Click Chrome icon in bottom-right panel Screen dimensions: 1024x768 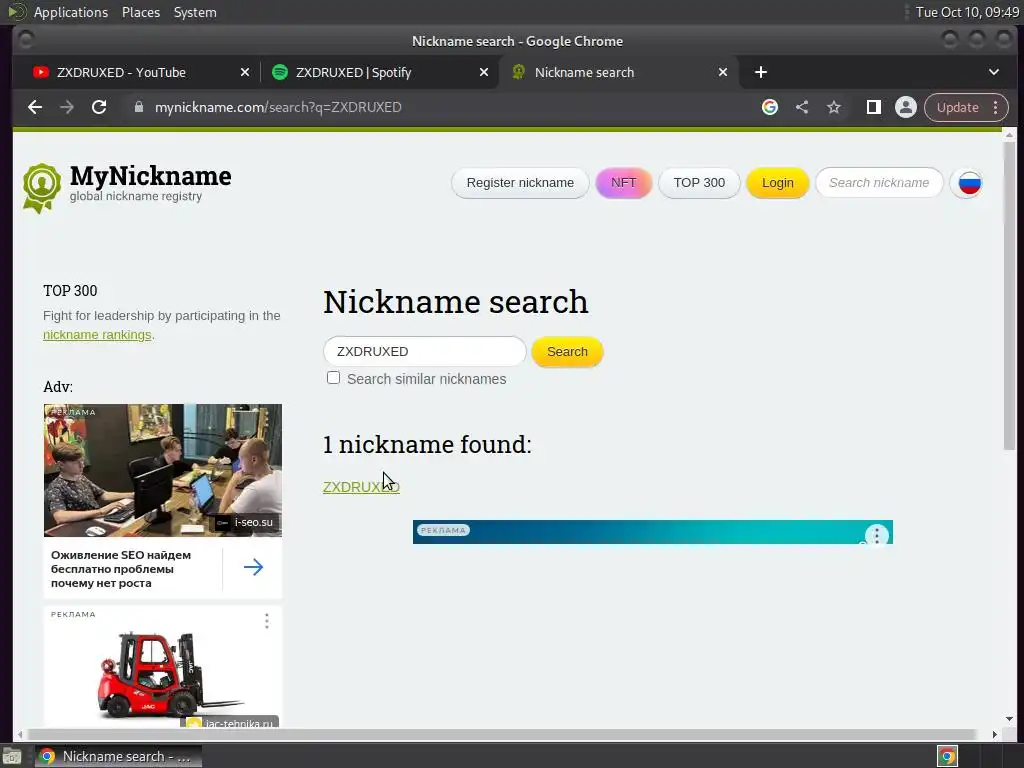click(x=947, y=756)
